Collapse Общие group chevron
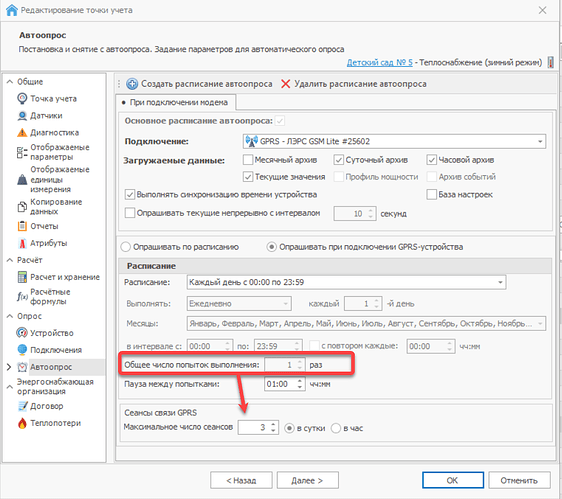Viewport: 562px width, 499px height. click(10, 82)
